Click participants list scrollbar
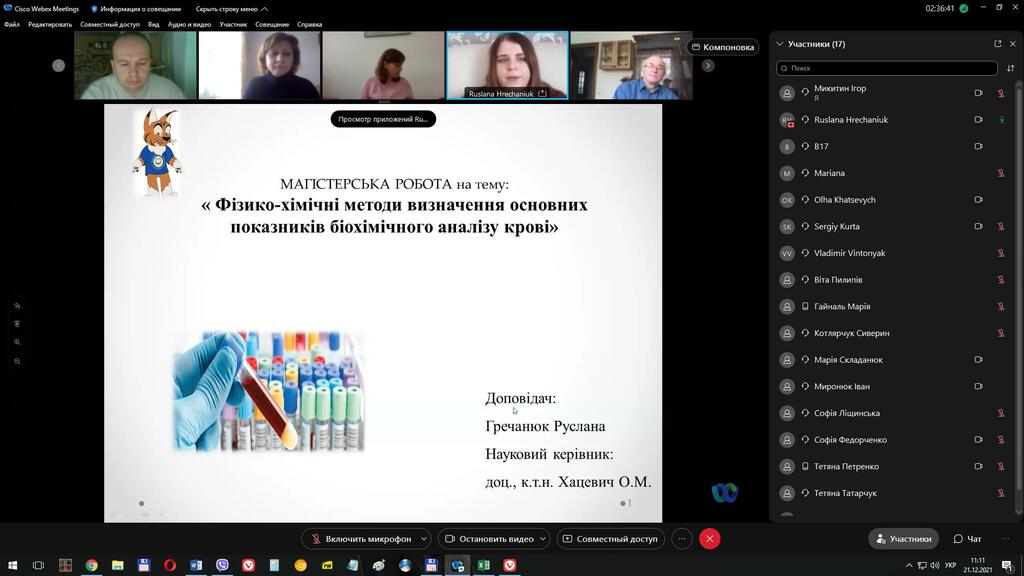This screenshot has width=1024, height=576. coord(1019,287)
